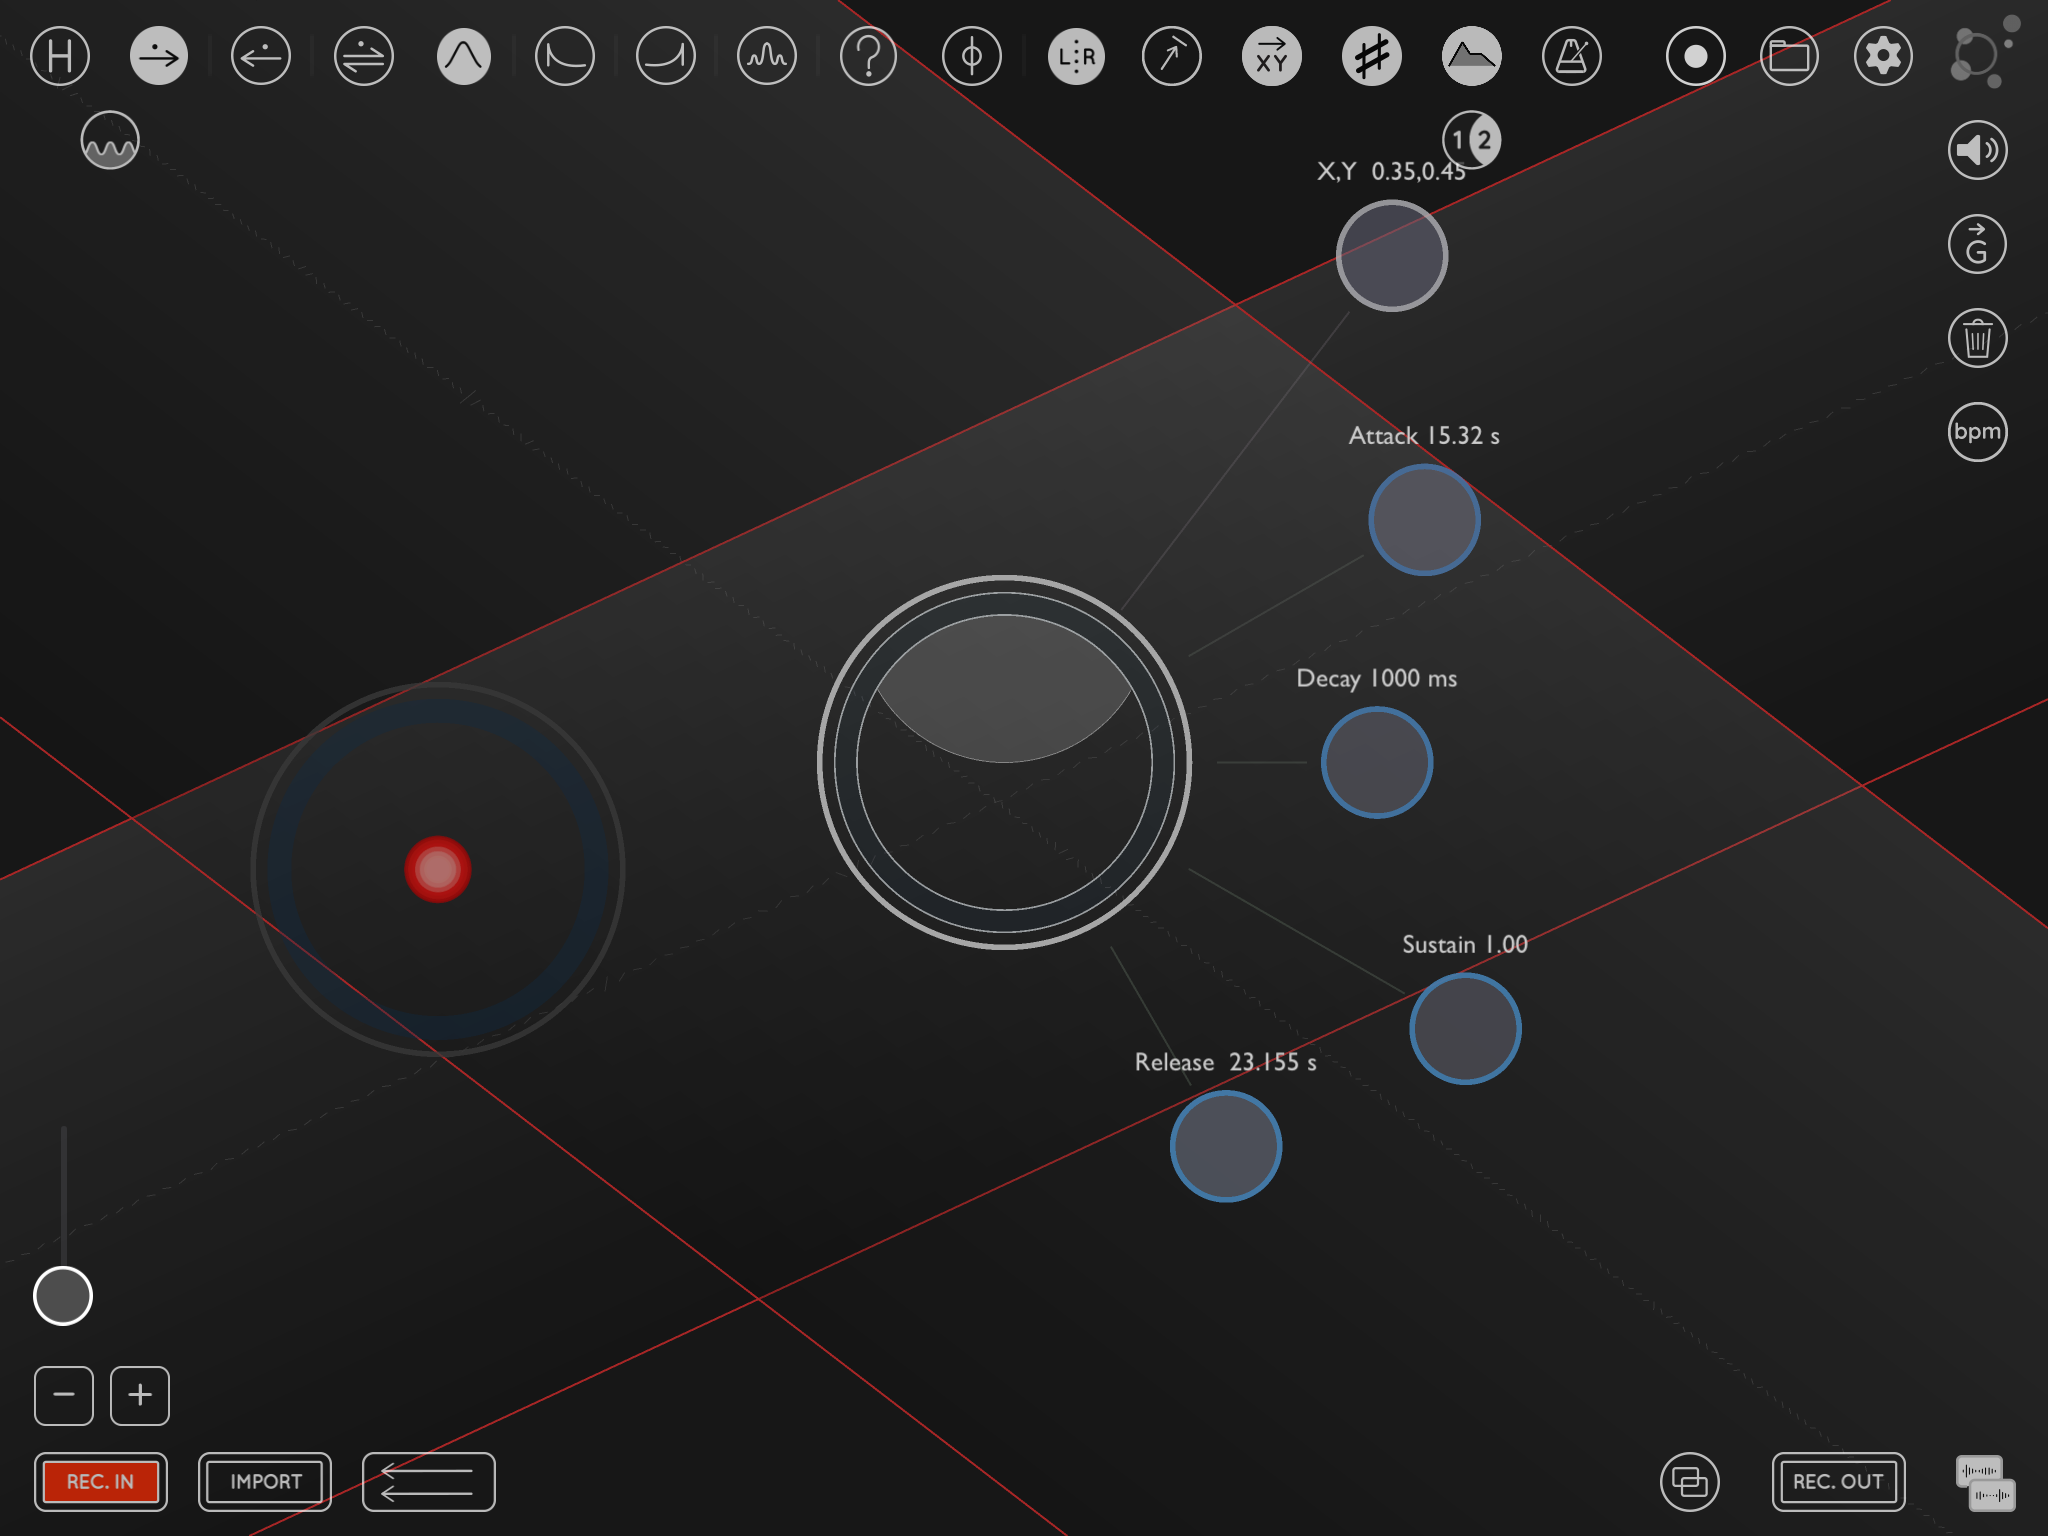Select the reverse playback arrow icon
The width and height of the screenshot is (2048, 1536).
pyautogui.click(x=260, y=56)
